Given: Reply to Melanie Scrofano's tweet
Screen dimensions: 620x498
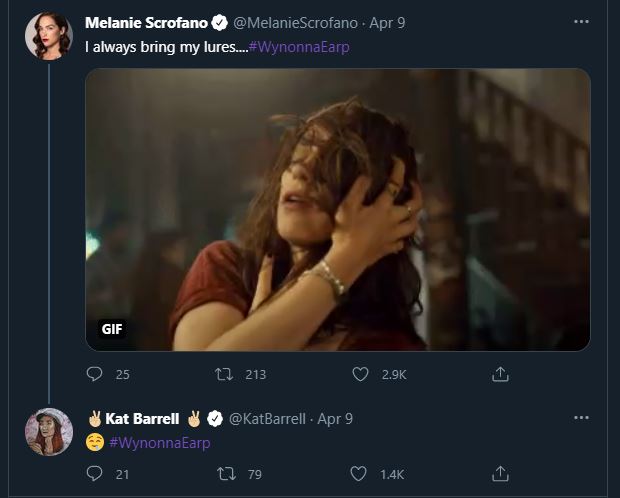Looking at the screenshot, I should pos(95,374).
